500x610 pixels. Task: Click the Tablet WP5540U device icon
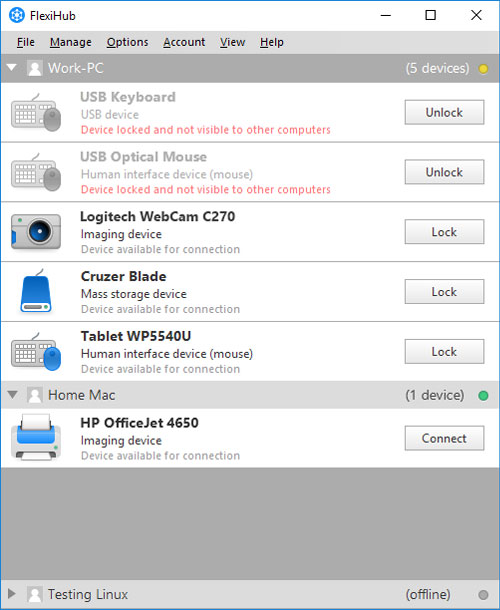[x=36, y=352]
